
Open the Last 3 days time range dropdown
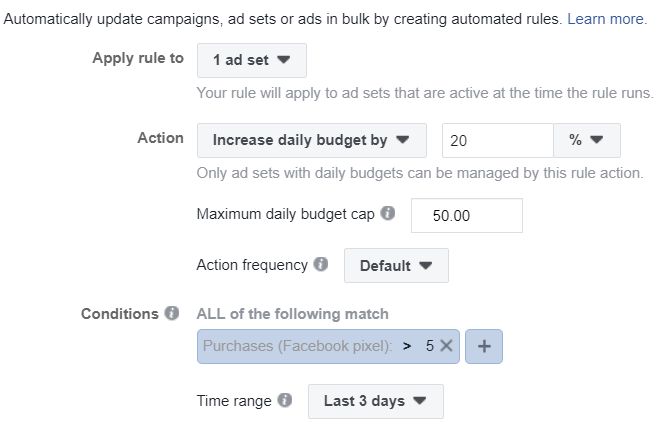[x=376, y=402]
